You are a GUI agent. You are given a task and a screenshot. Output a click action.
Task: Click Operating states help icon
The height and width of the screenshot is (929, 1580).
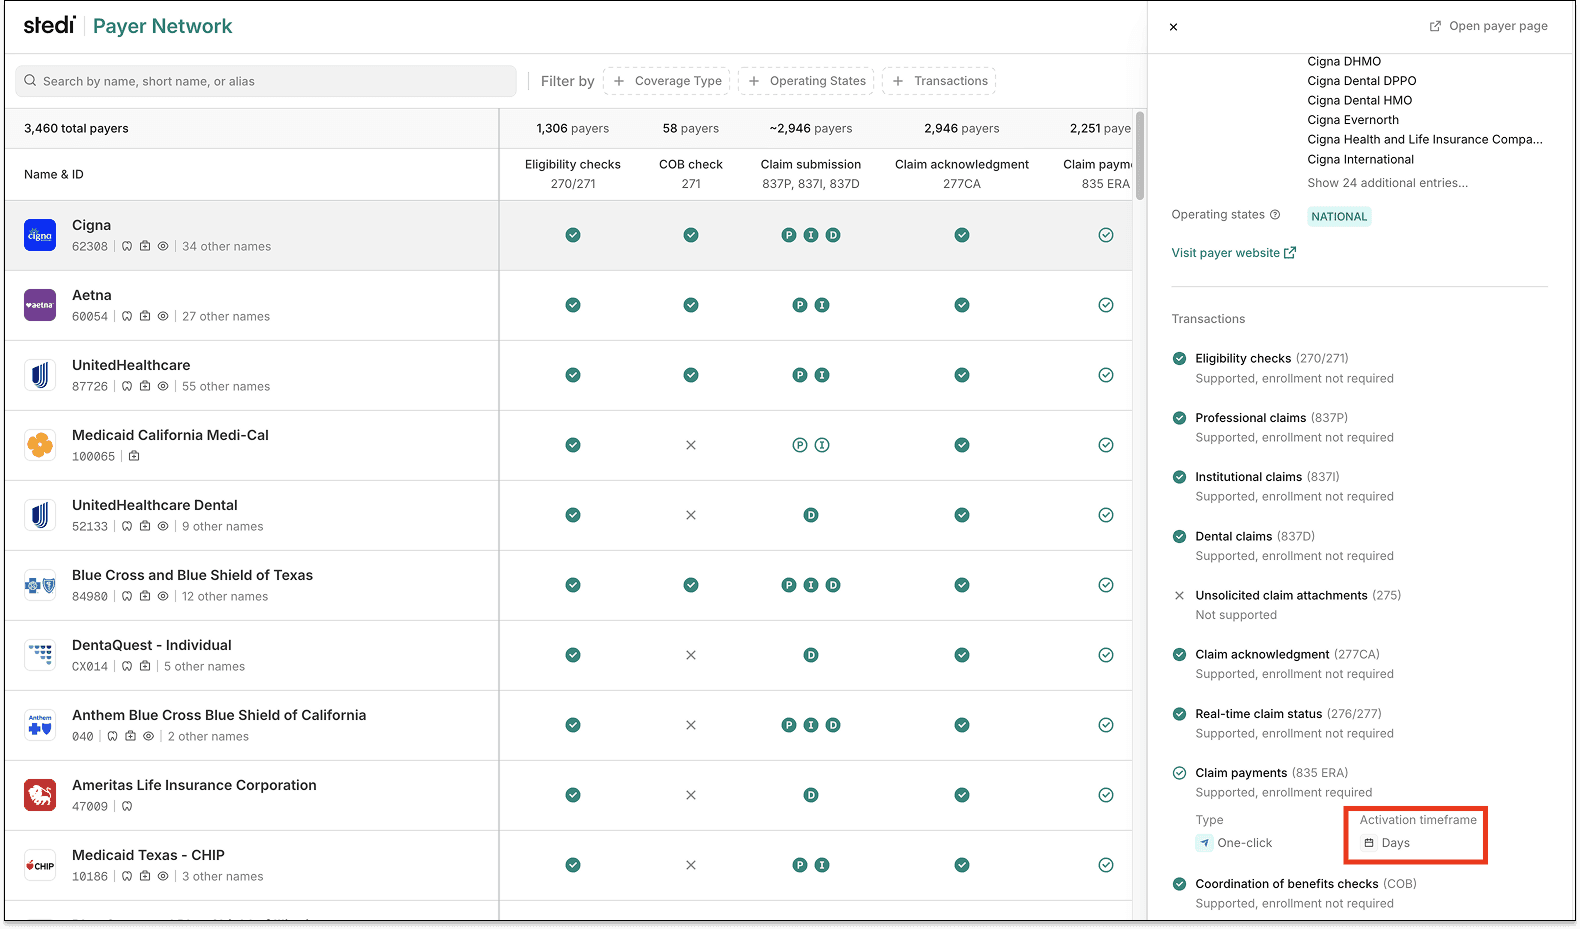[x=1275, y=215]
